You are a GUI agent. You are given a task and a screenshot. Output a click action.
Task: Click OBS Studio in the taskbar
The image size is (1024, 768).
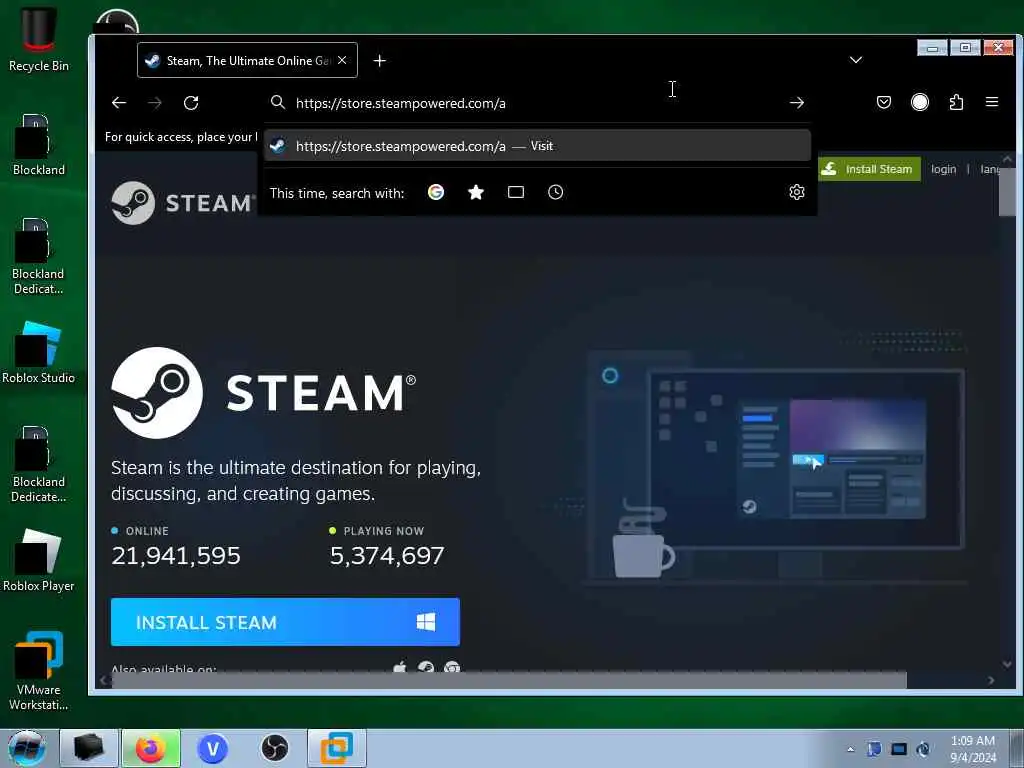pyautogui.click(x=274, y=748)
